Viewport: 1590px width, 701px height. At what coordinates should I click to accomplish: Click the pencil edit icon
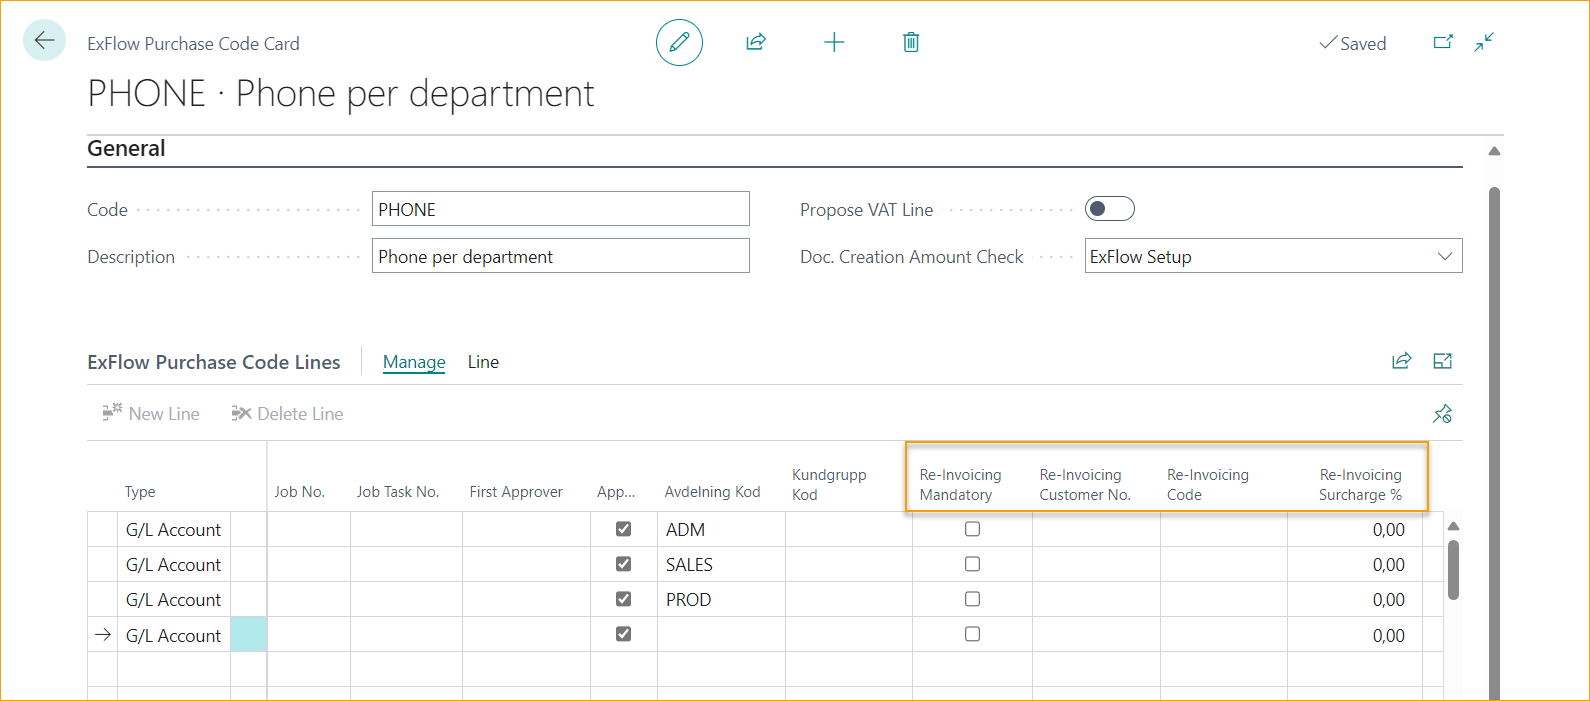point(679,42)
